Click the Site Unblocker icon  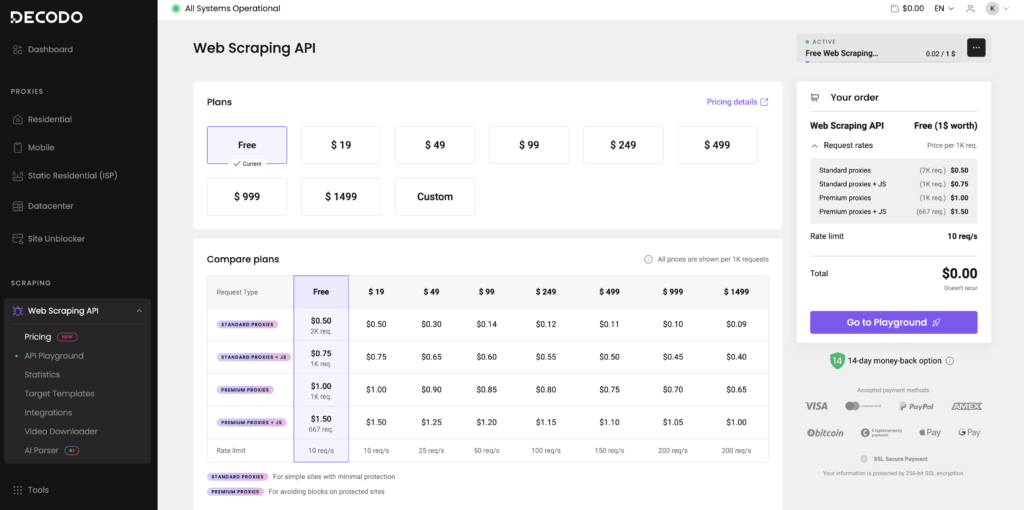coord(18,238)
